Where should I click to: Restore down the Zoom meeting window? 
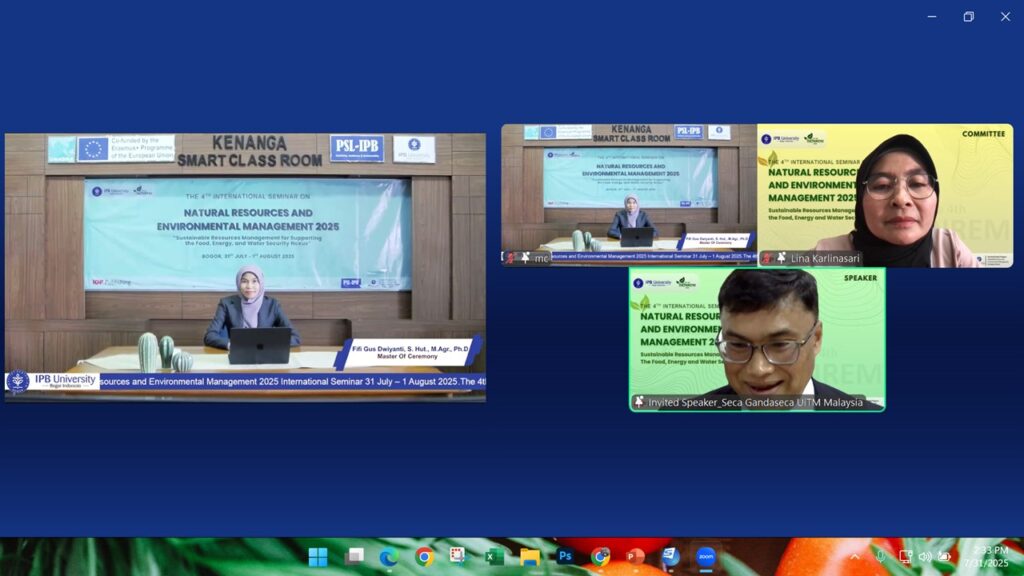coord(968,16)
